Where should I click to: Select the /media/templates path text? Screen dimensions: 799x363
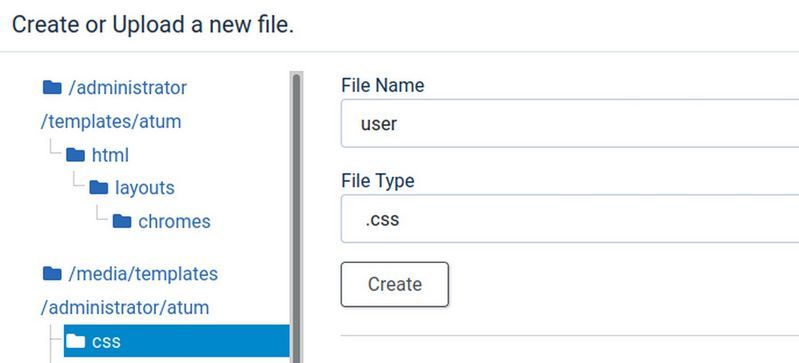pos(143,274)
